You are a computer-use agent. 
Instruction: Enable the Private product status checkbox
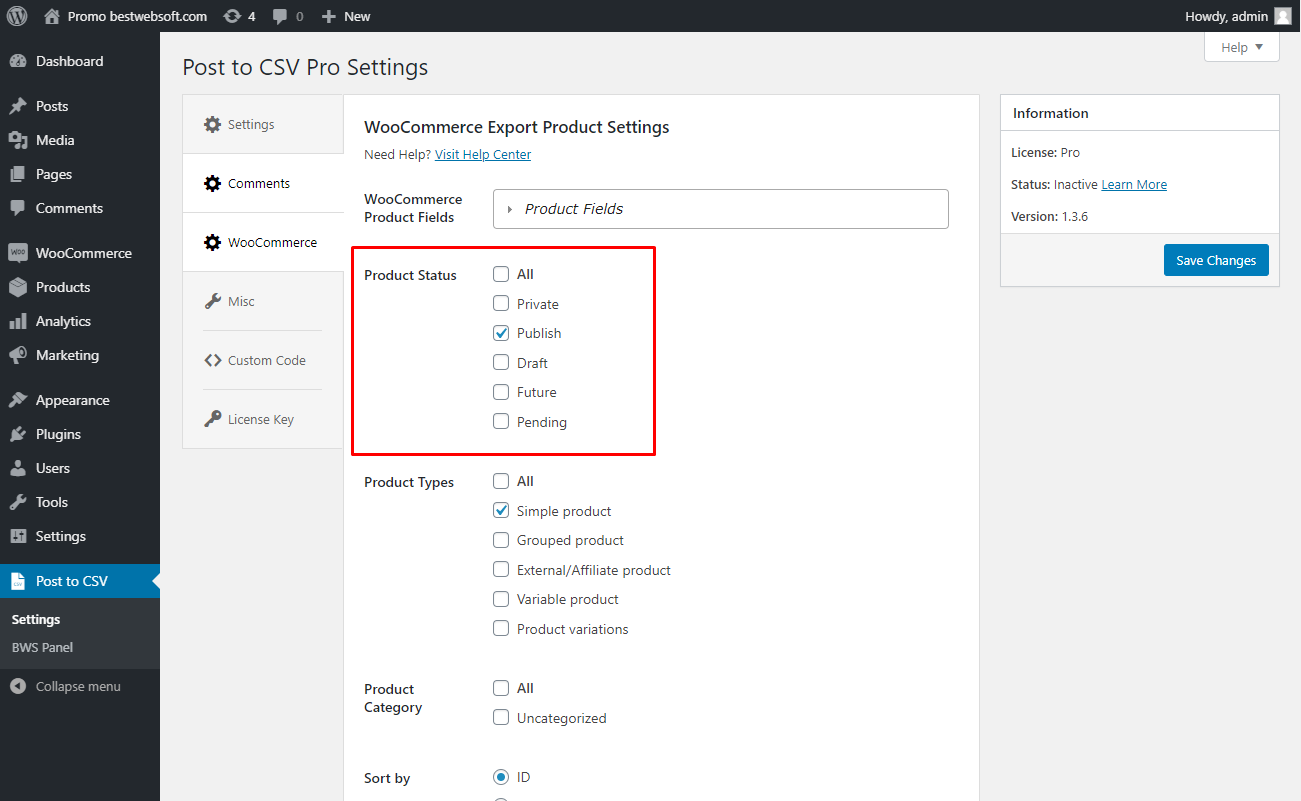tap(501, 304)
